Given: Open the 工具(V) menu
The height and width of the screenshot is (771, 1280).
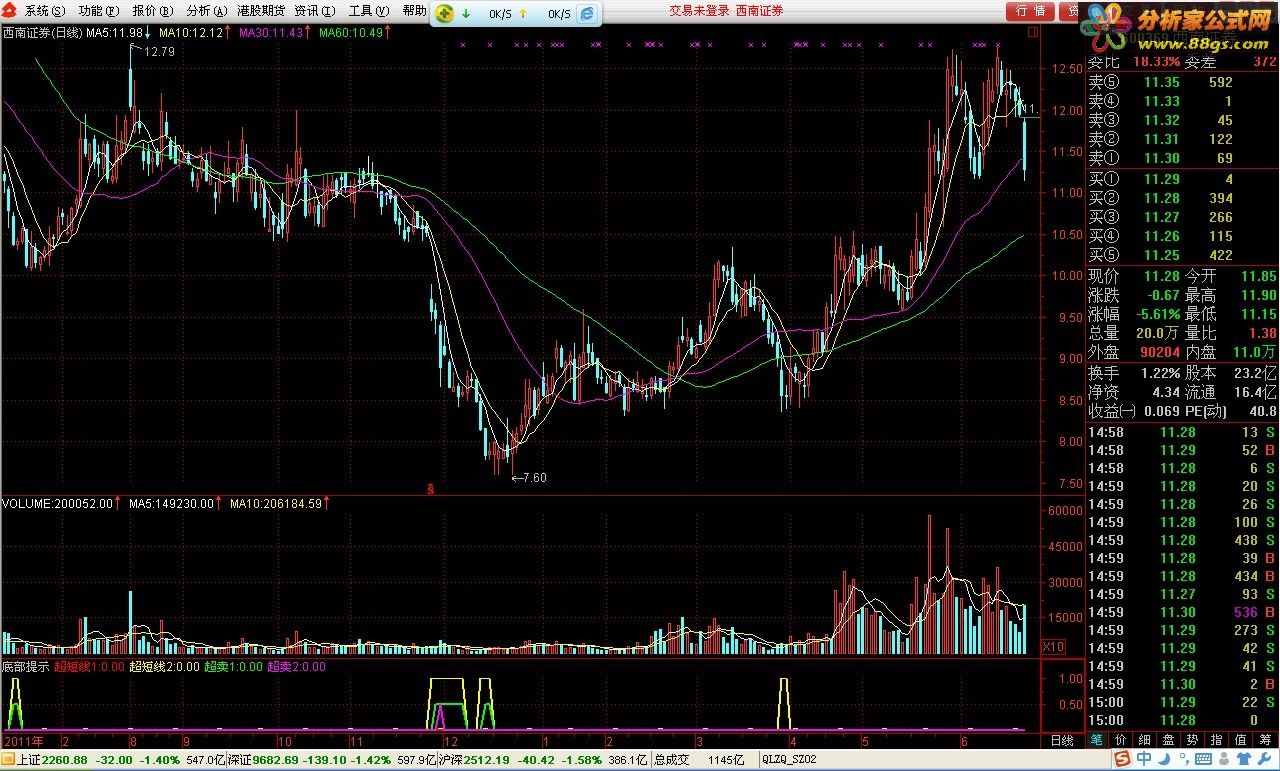Looking at the screenshot, I should tap(368, 11).
